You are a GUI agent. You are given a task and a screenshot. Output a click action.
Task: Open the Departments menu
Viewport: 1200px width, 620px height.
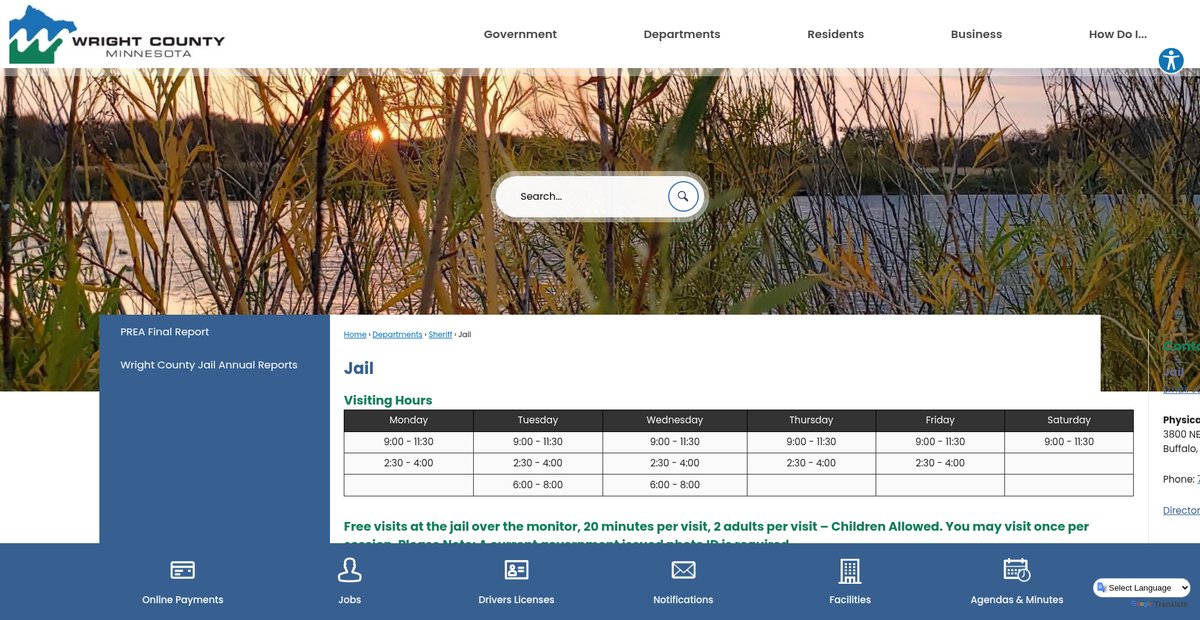[681, 34]
